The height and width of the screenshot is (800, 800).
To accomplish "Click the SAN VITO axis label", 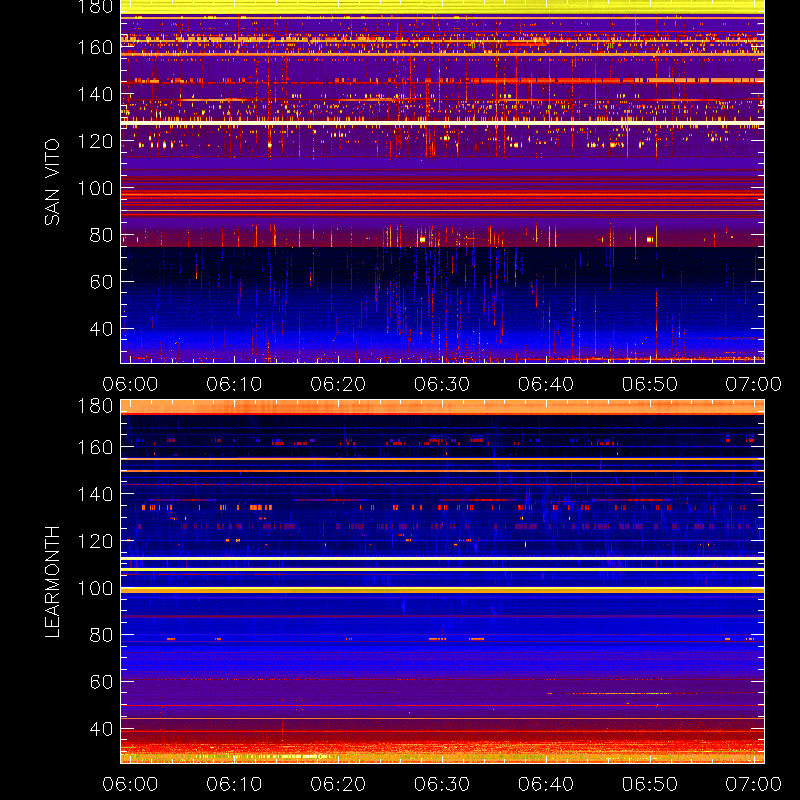I will [x=52, y=182].
